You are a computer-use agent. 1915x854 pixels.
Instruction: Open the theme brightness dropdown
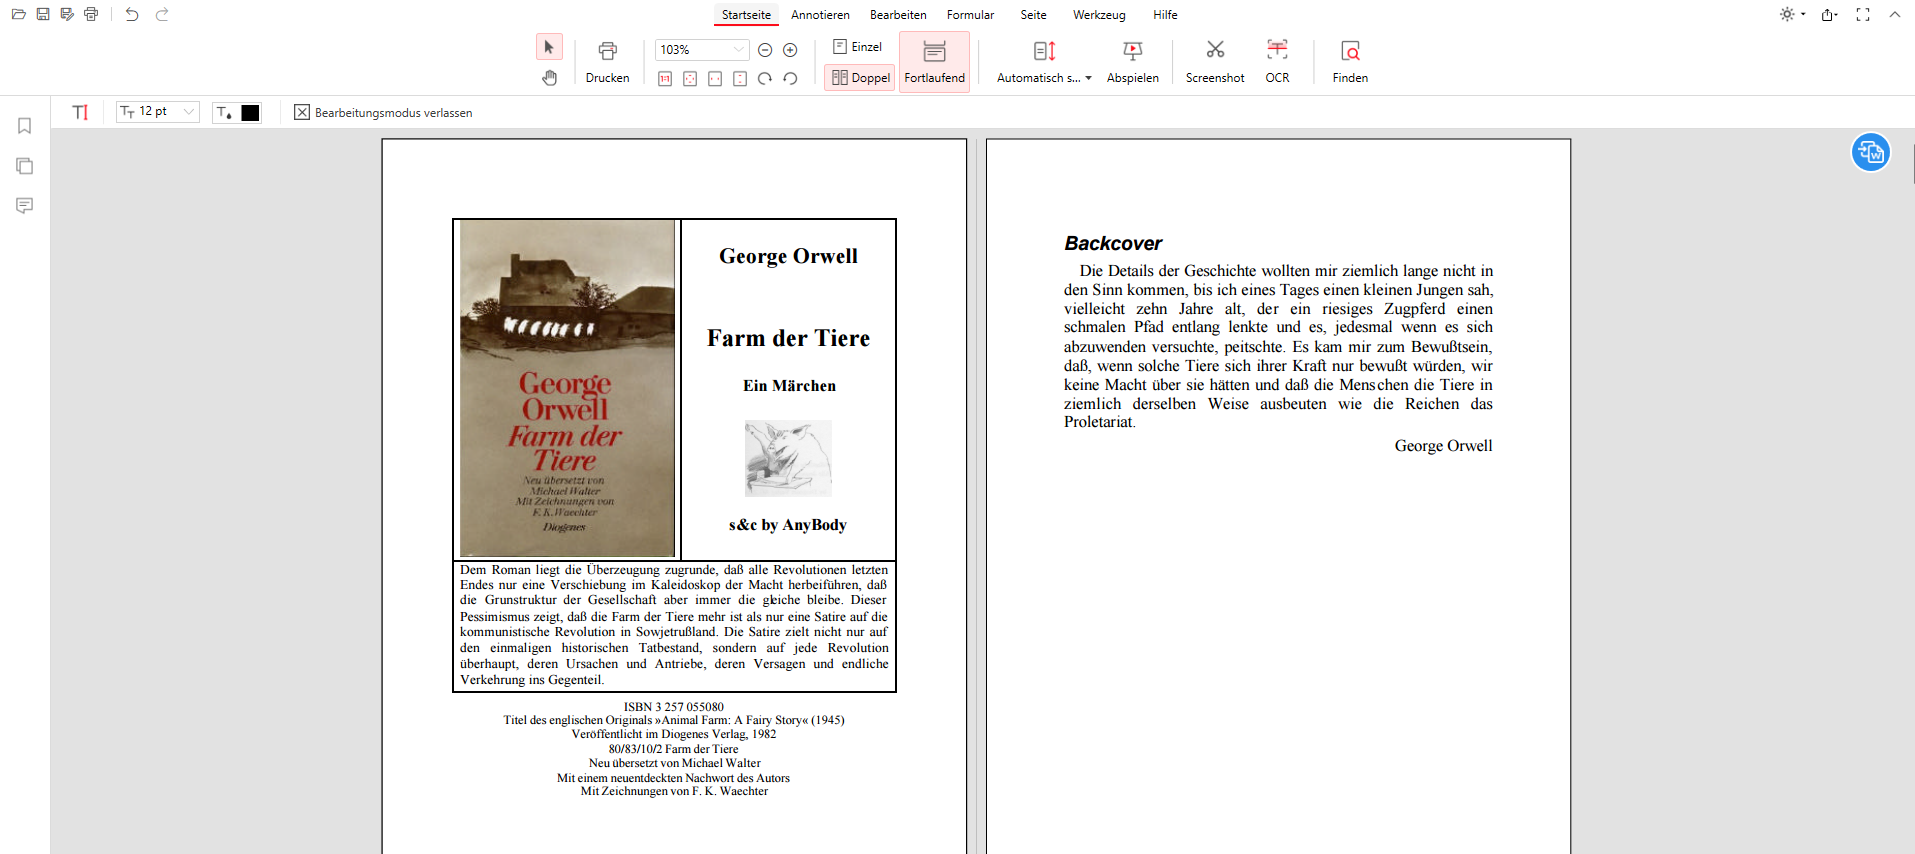pyautogui.click(x=1792, y=15)
